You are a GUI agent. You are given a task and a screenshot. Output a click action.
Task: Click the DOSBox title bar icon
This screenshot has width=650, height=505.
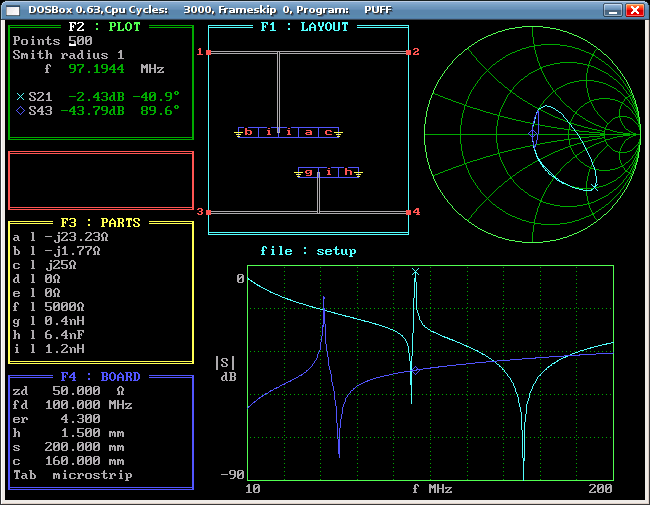click(x=13, y=10)
